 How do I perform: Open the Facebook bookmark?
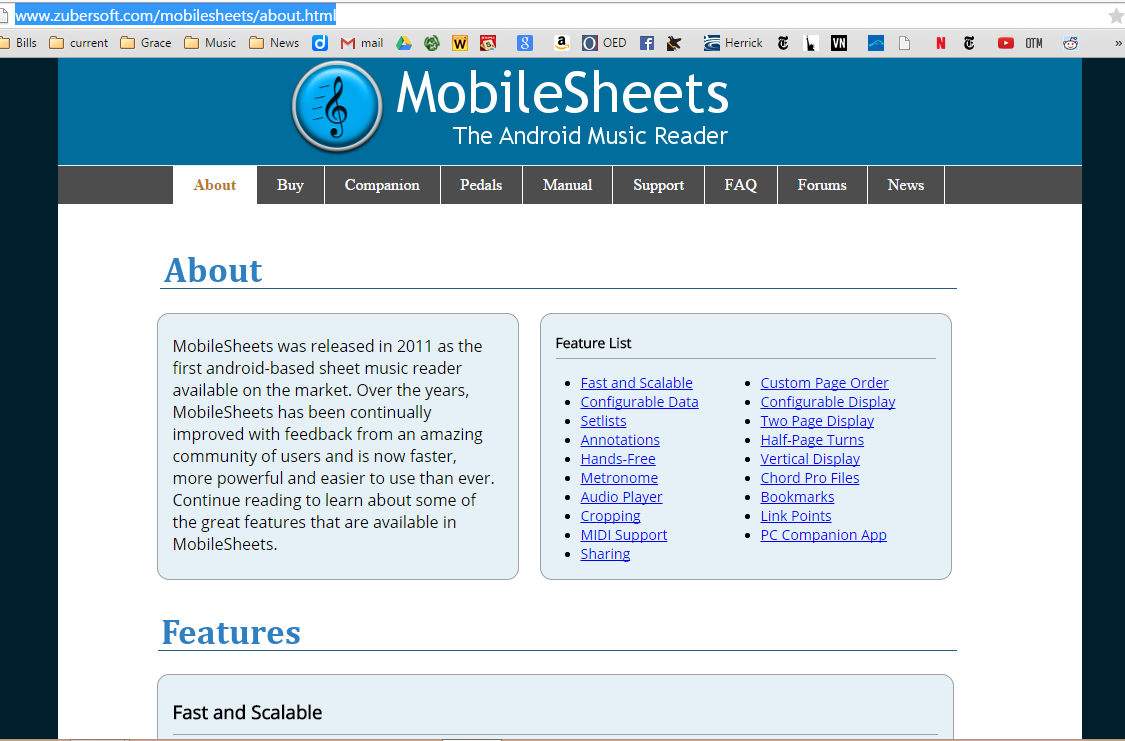pos(646,43)
